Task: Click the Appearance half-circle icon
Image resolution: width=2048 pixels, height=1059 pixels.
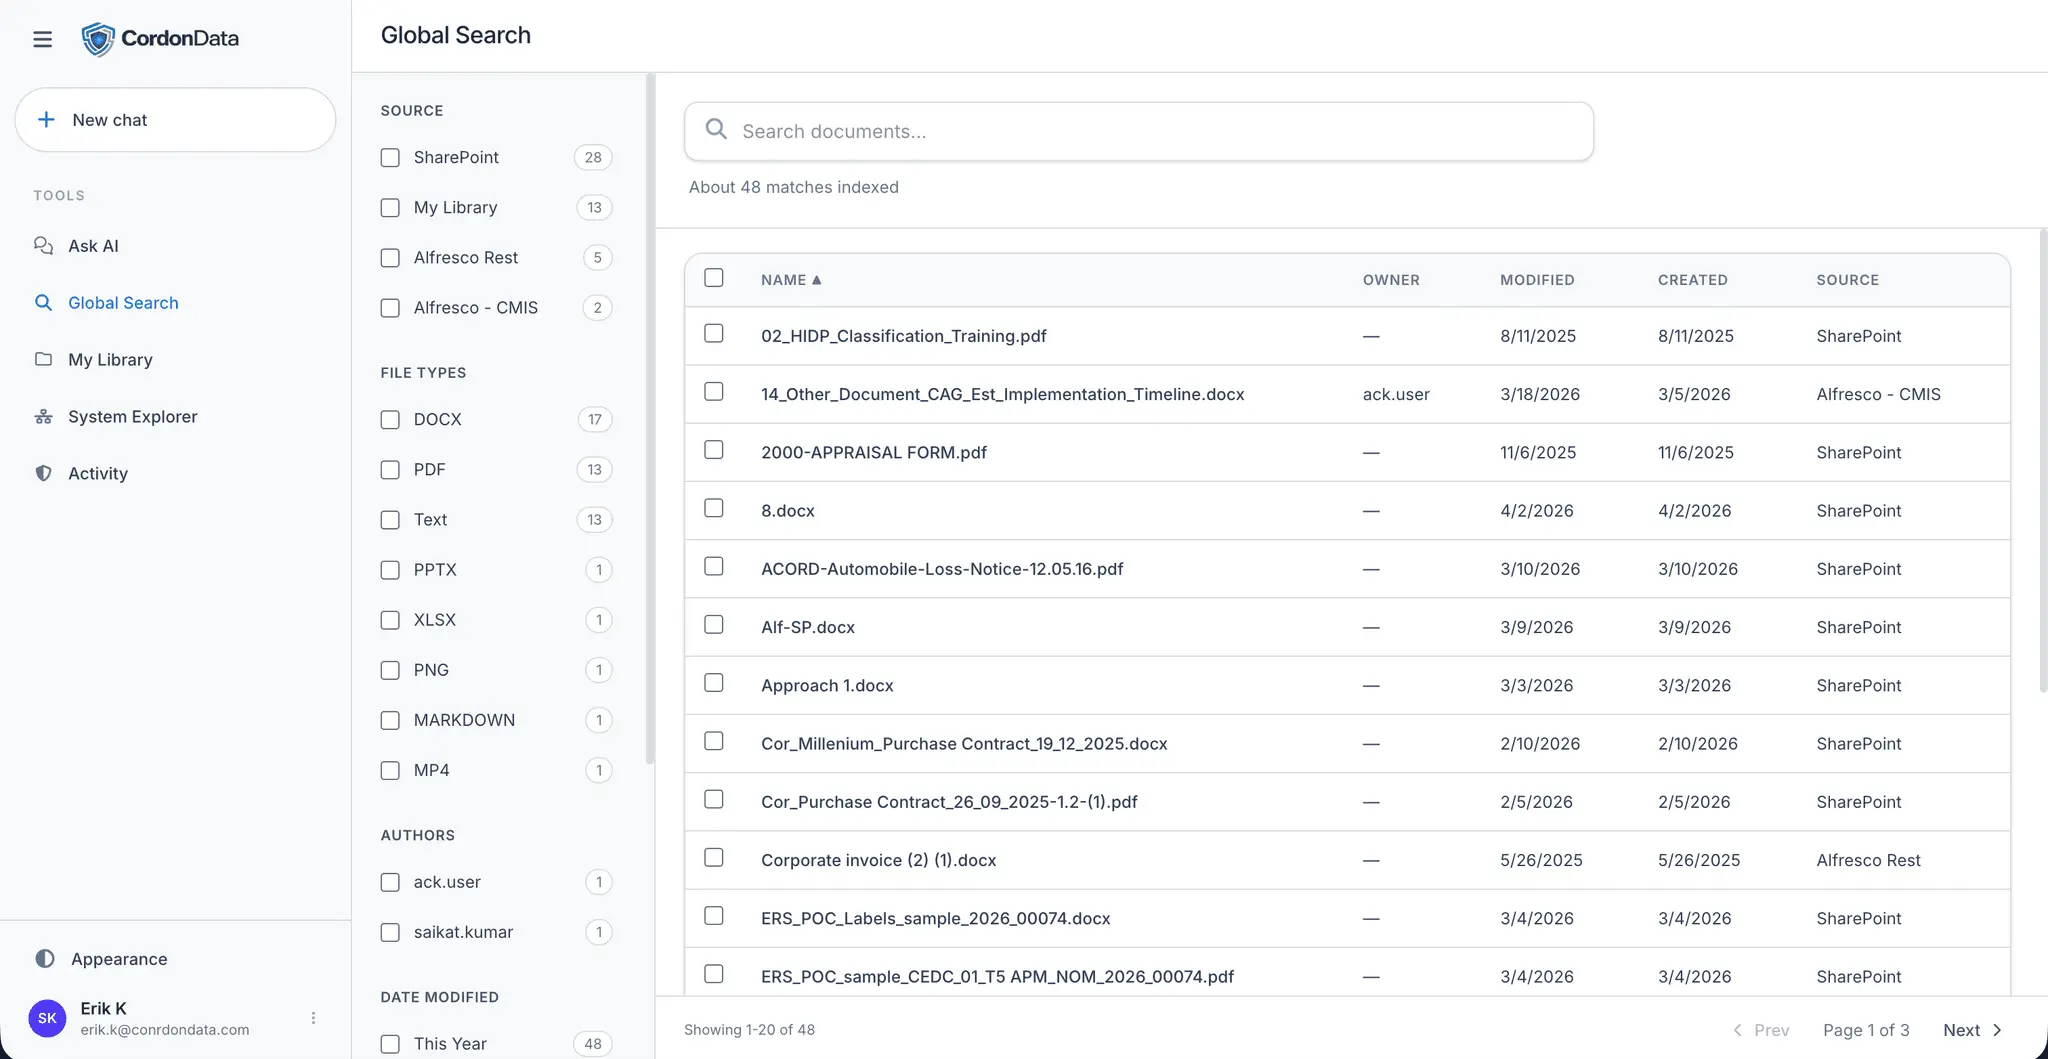Action: point(45,959)
